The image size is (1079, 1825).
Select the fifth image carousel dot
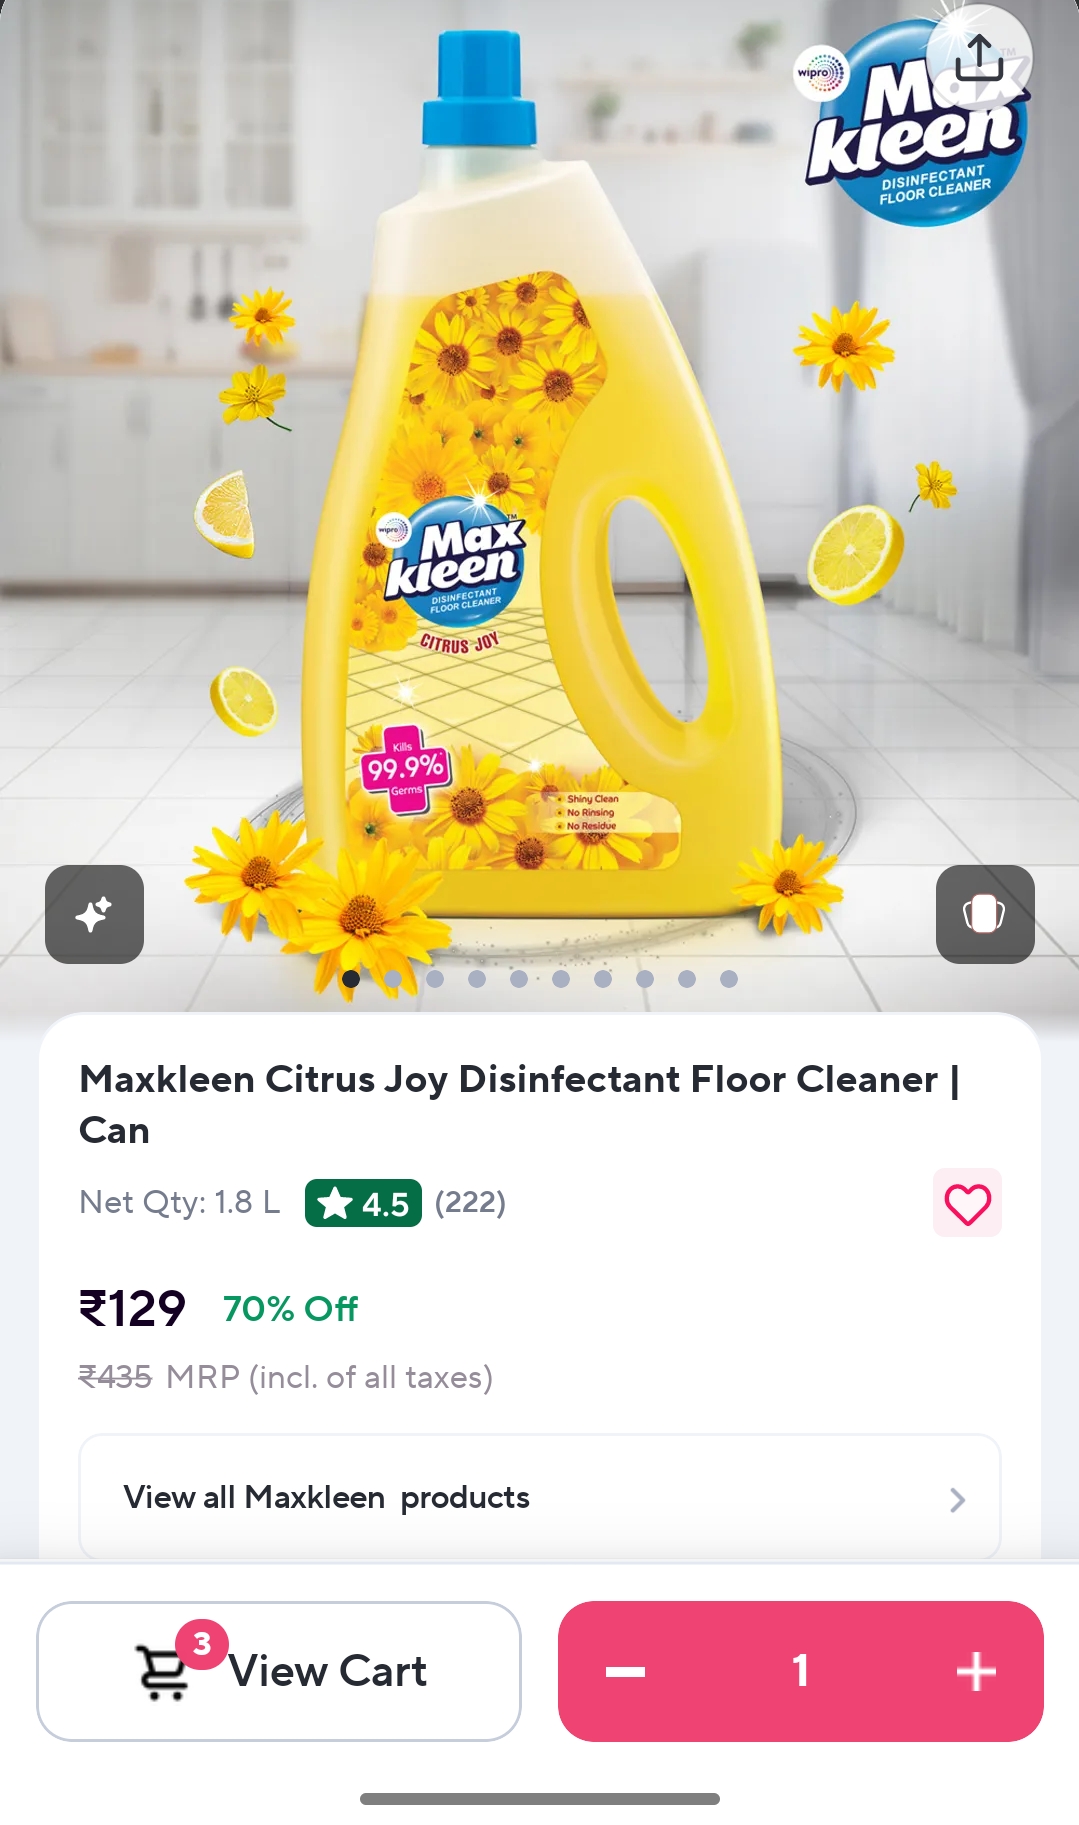[519, 979]
